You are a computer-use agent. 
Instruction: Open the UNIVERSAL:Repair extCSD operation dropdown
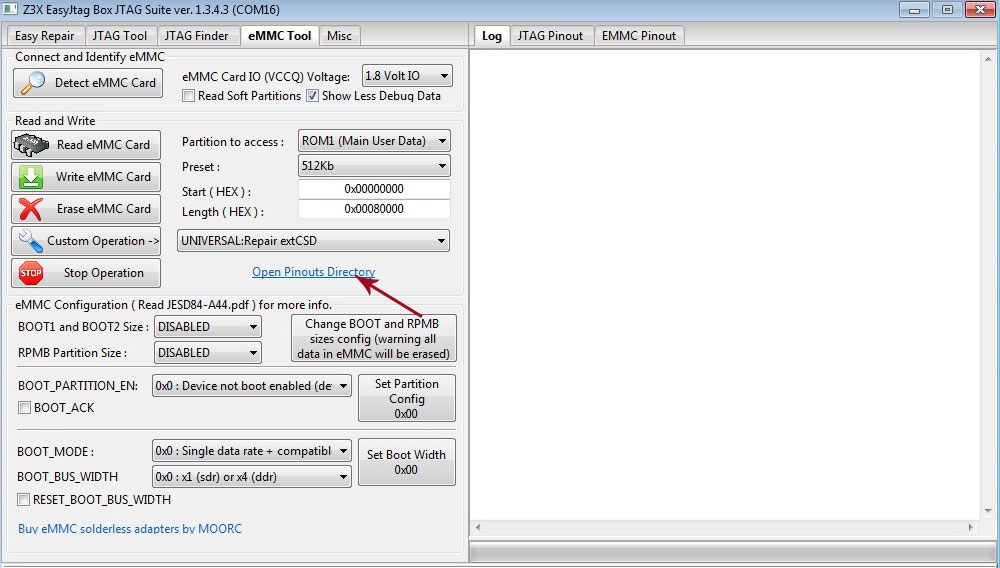click(x=313, y=241)
